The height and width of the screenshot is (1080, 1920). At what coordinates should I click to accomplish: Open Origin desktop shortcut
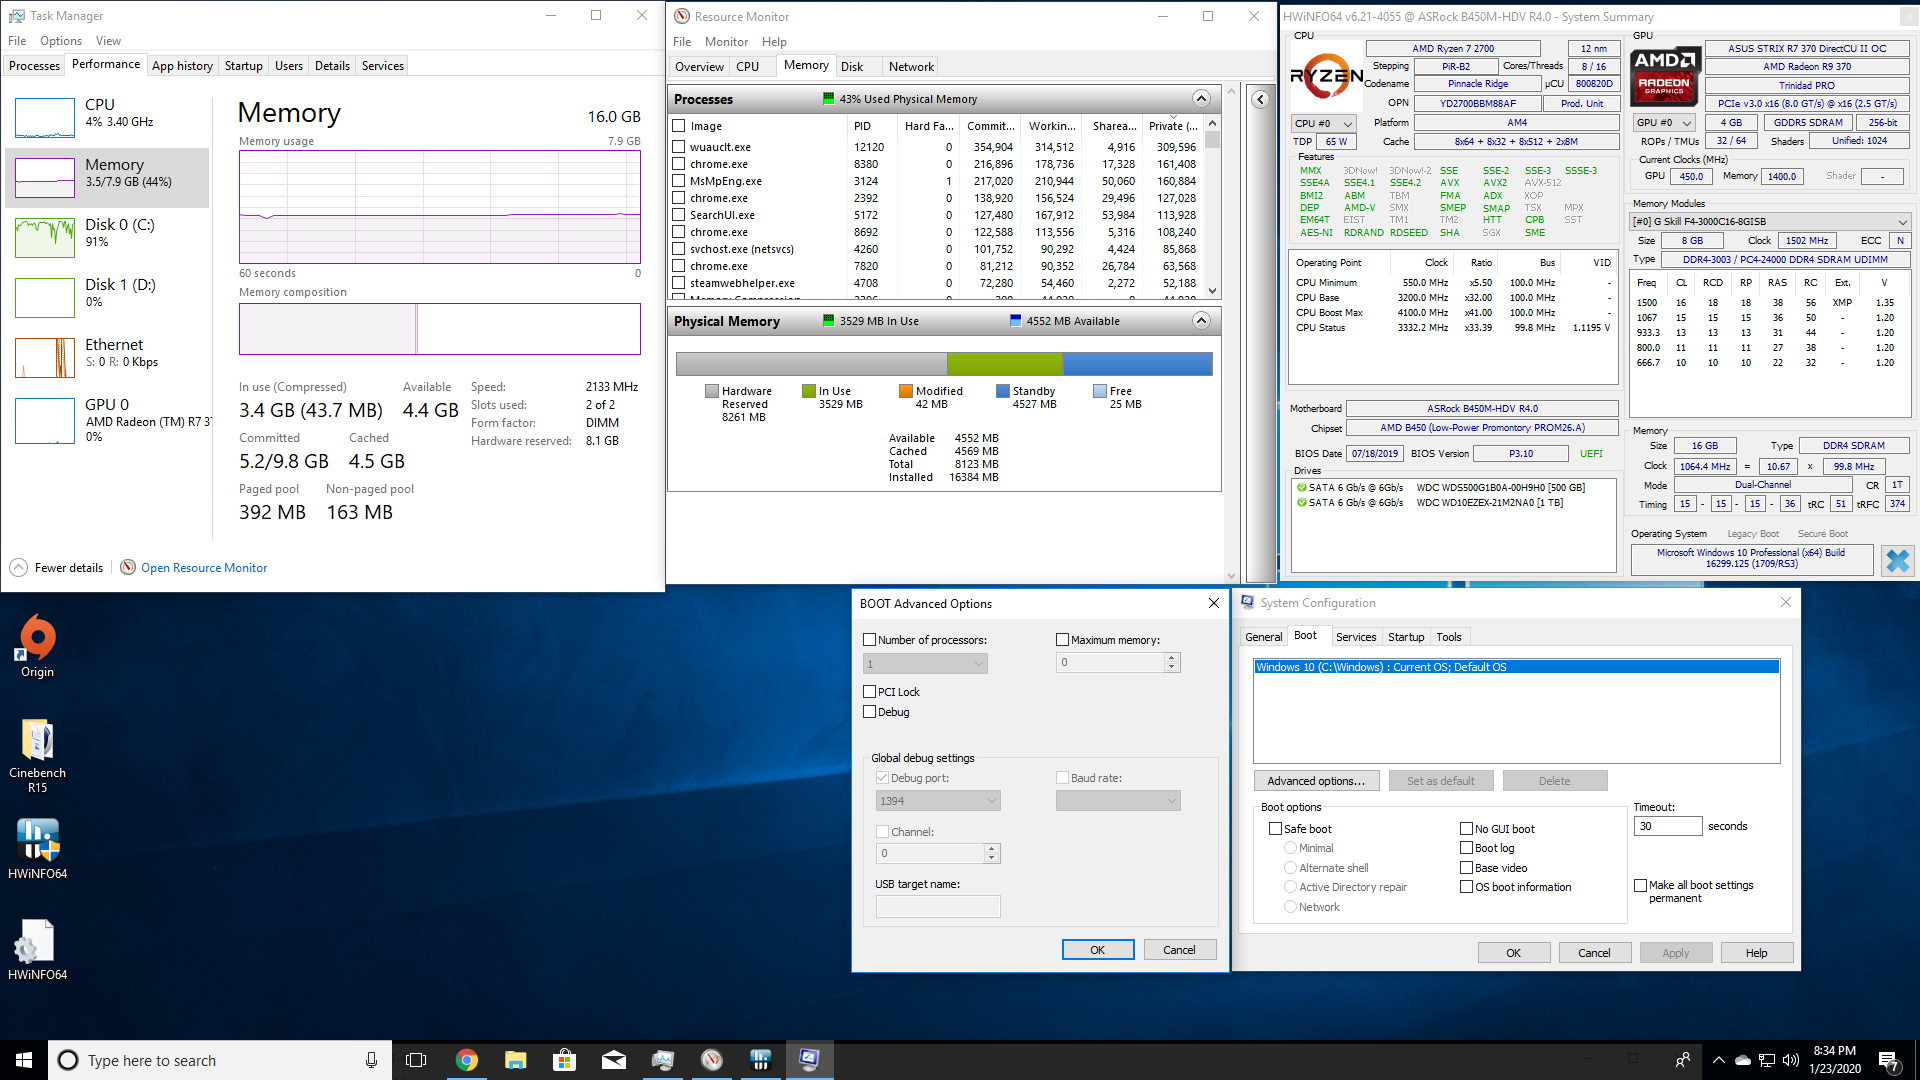point(38,646)
